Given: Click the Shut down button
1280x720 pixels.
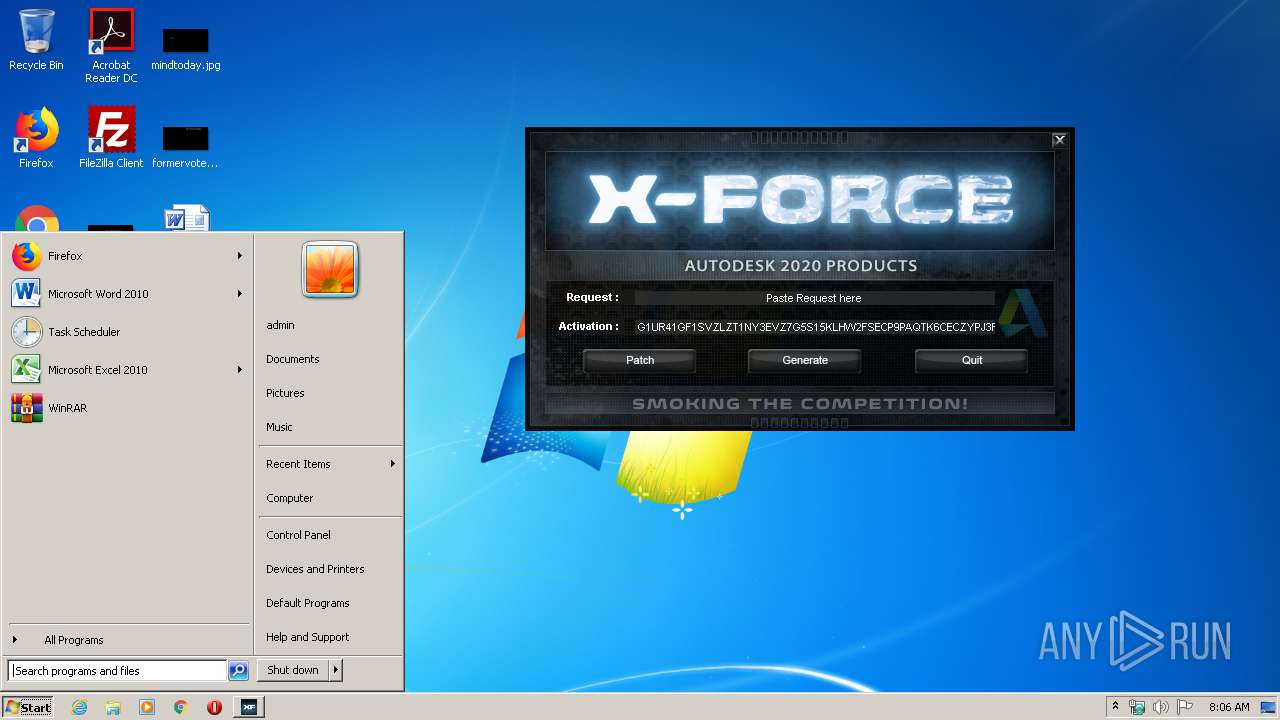Looking at the screenshot, I should tap(293, 670).
